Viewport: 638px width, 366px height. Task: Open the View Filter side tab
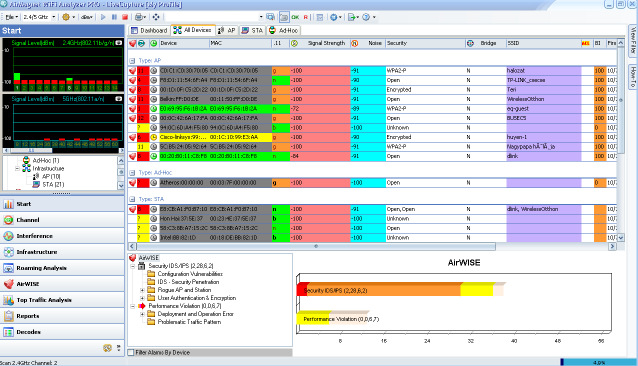[x=633, y=41]
